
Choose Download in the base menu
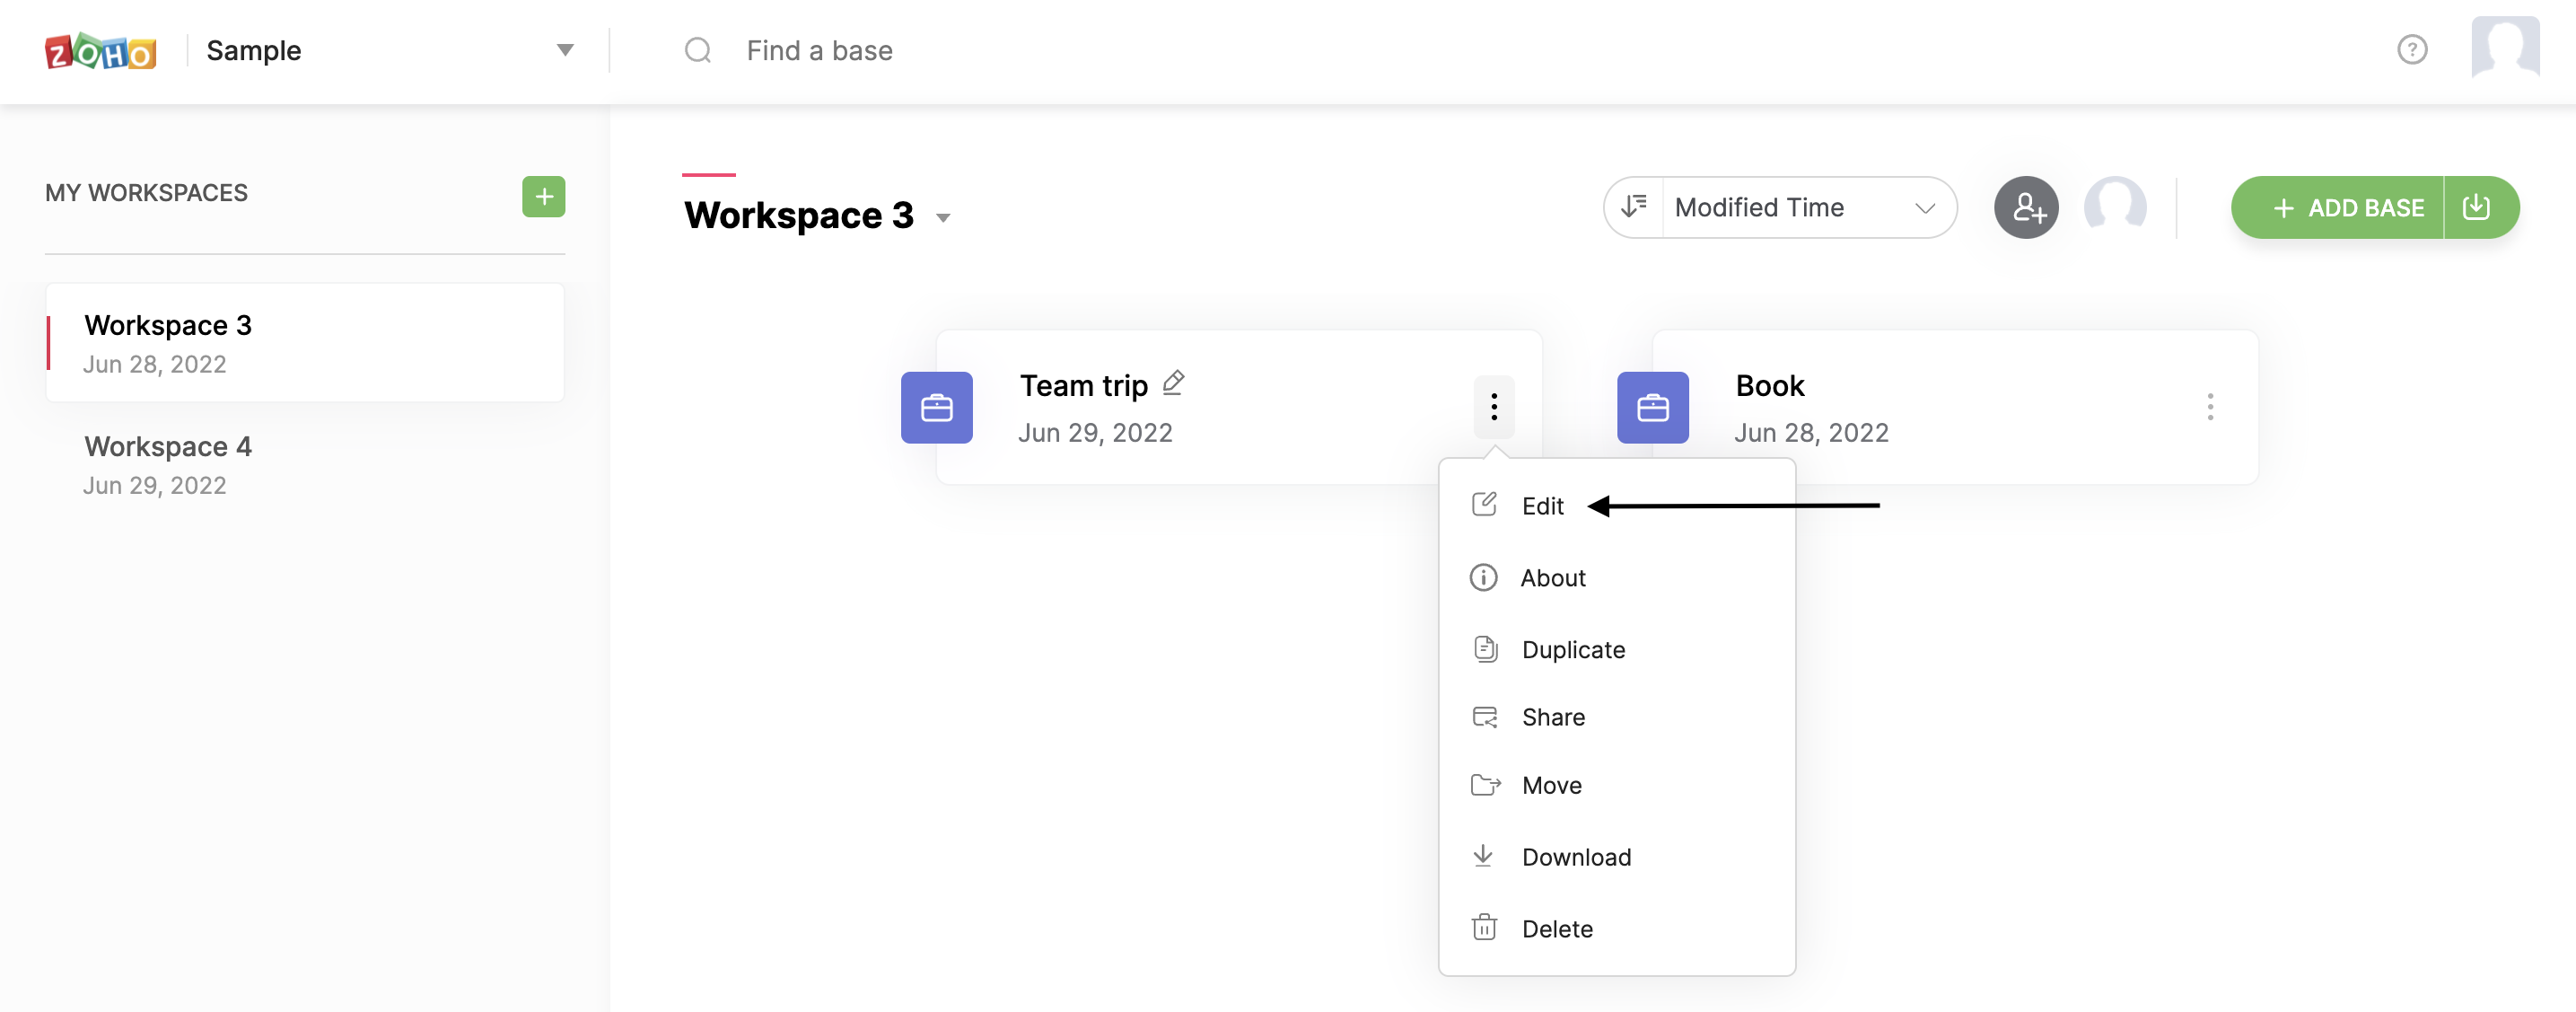click(x=1575, y=857)
